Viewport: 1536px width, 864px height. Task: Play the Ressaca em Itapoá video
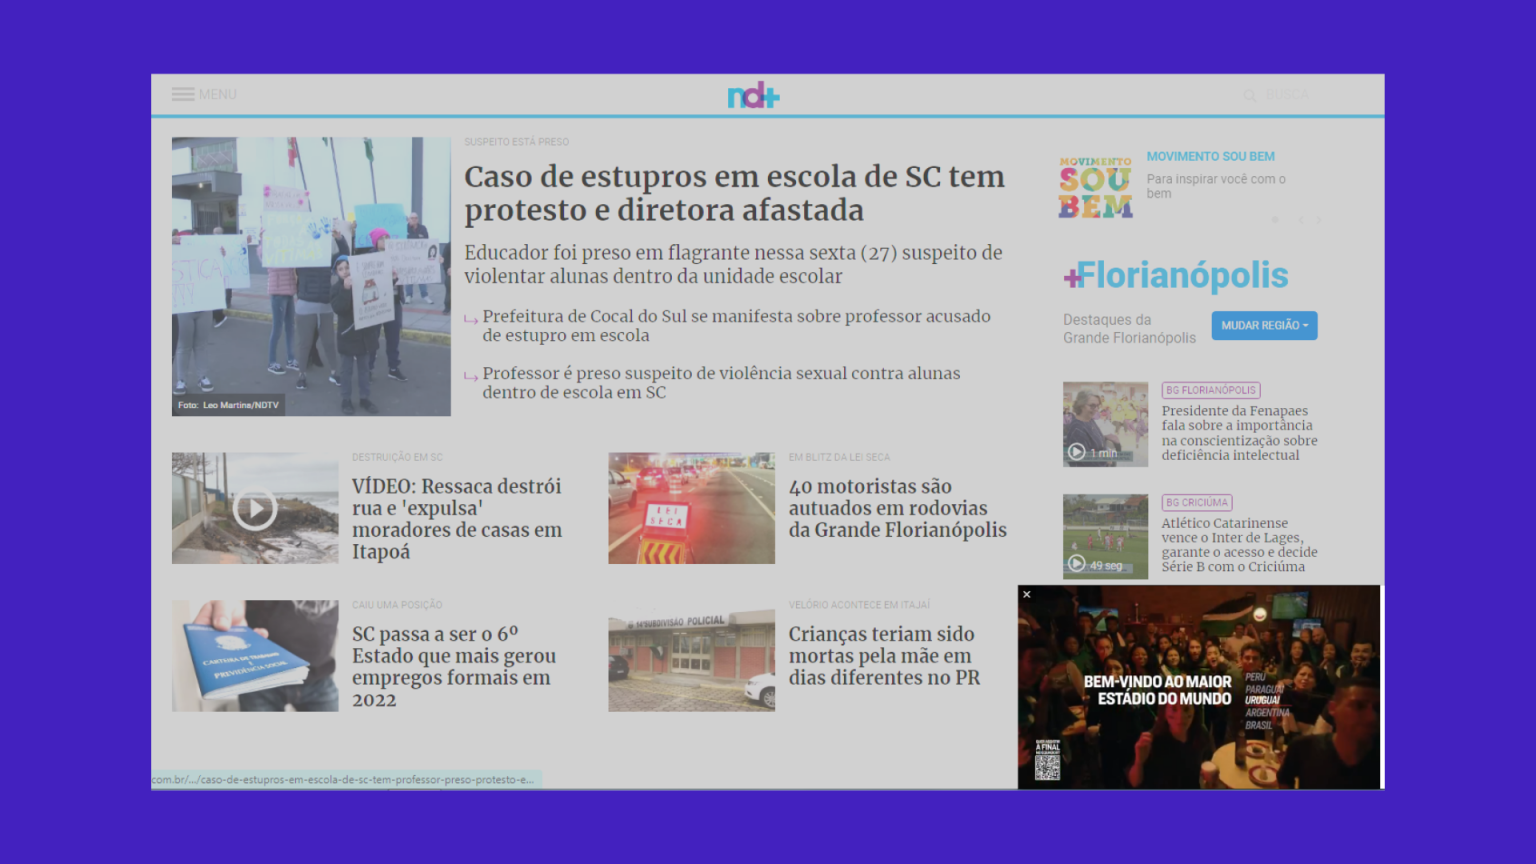coord(255,508)
